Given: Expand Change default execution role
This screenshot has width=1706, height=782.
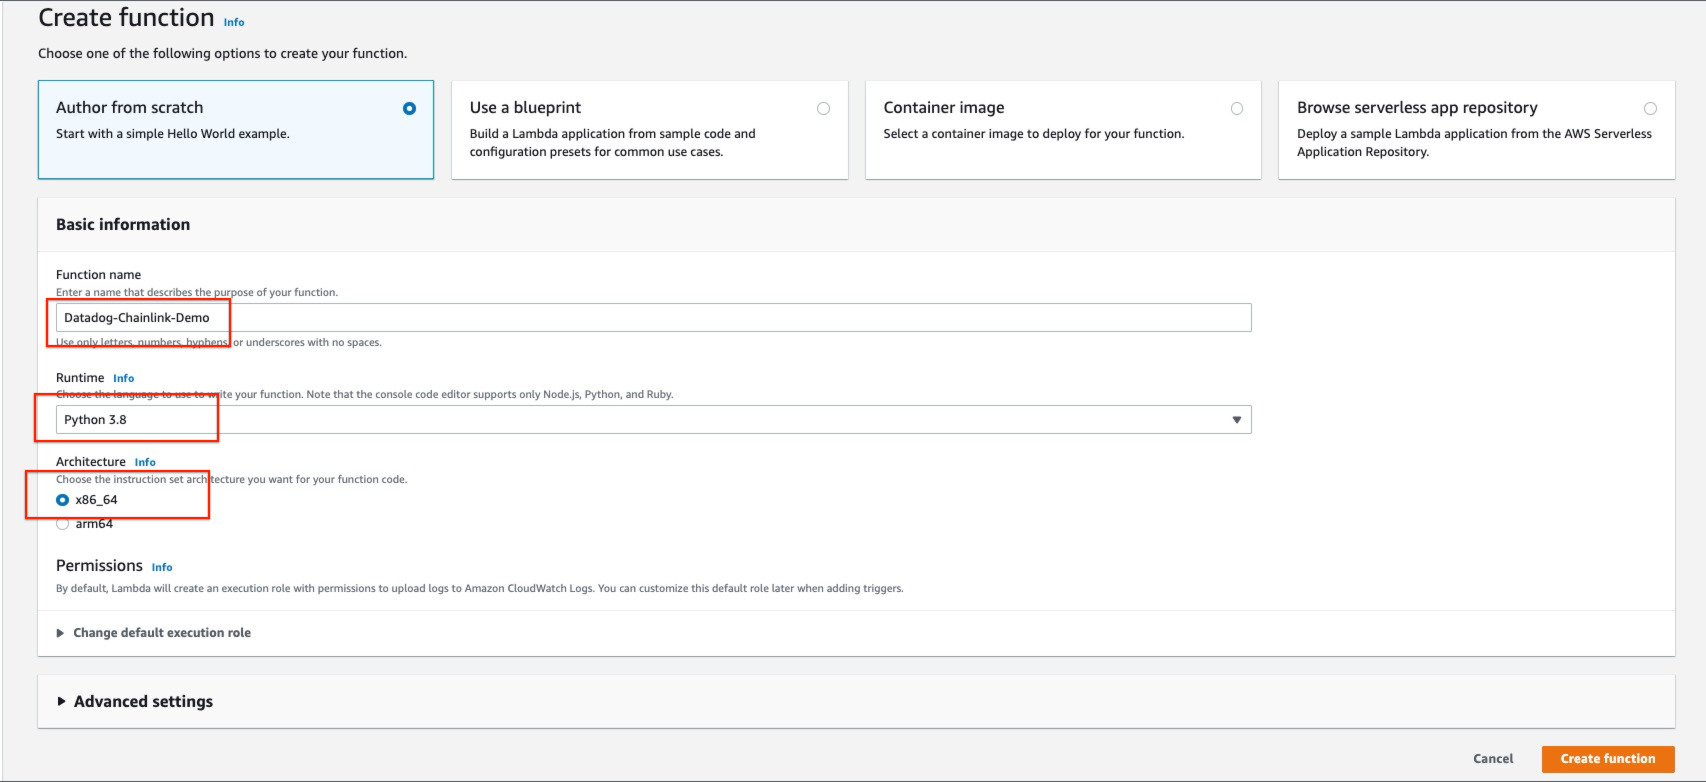Looking at the screenshot, I should pyautogui.click(x=161, y=633).
